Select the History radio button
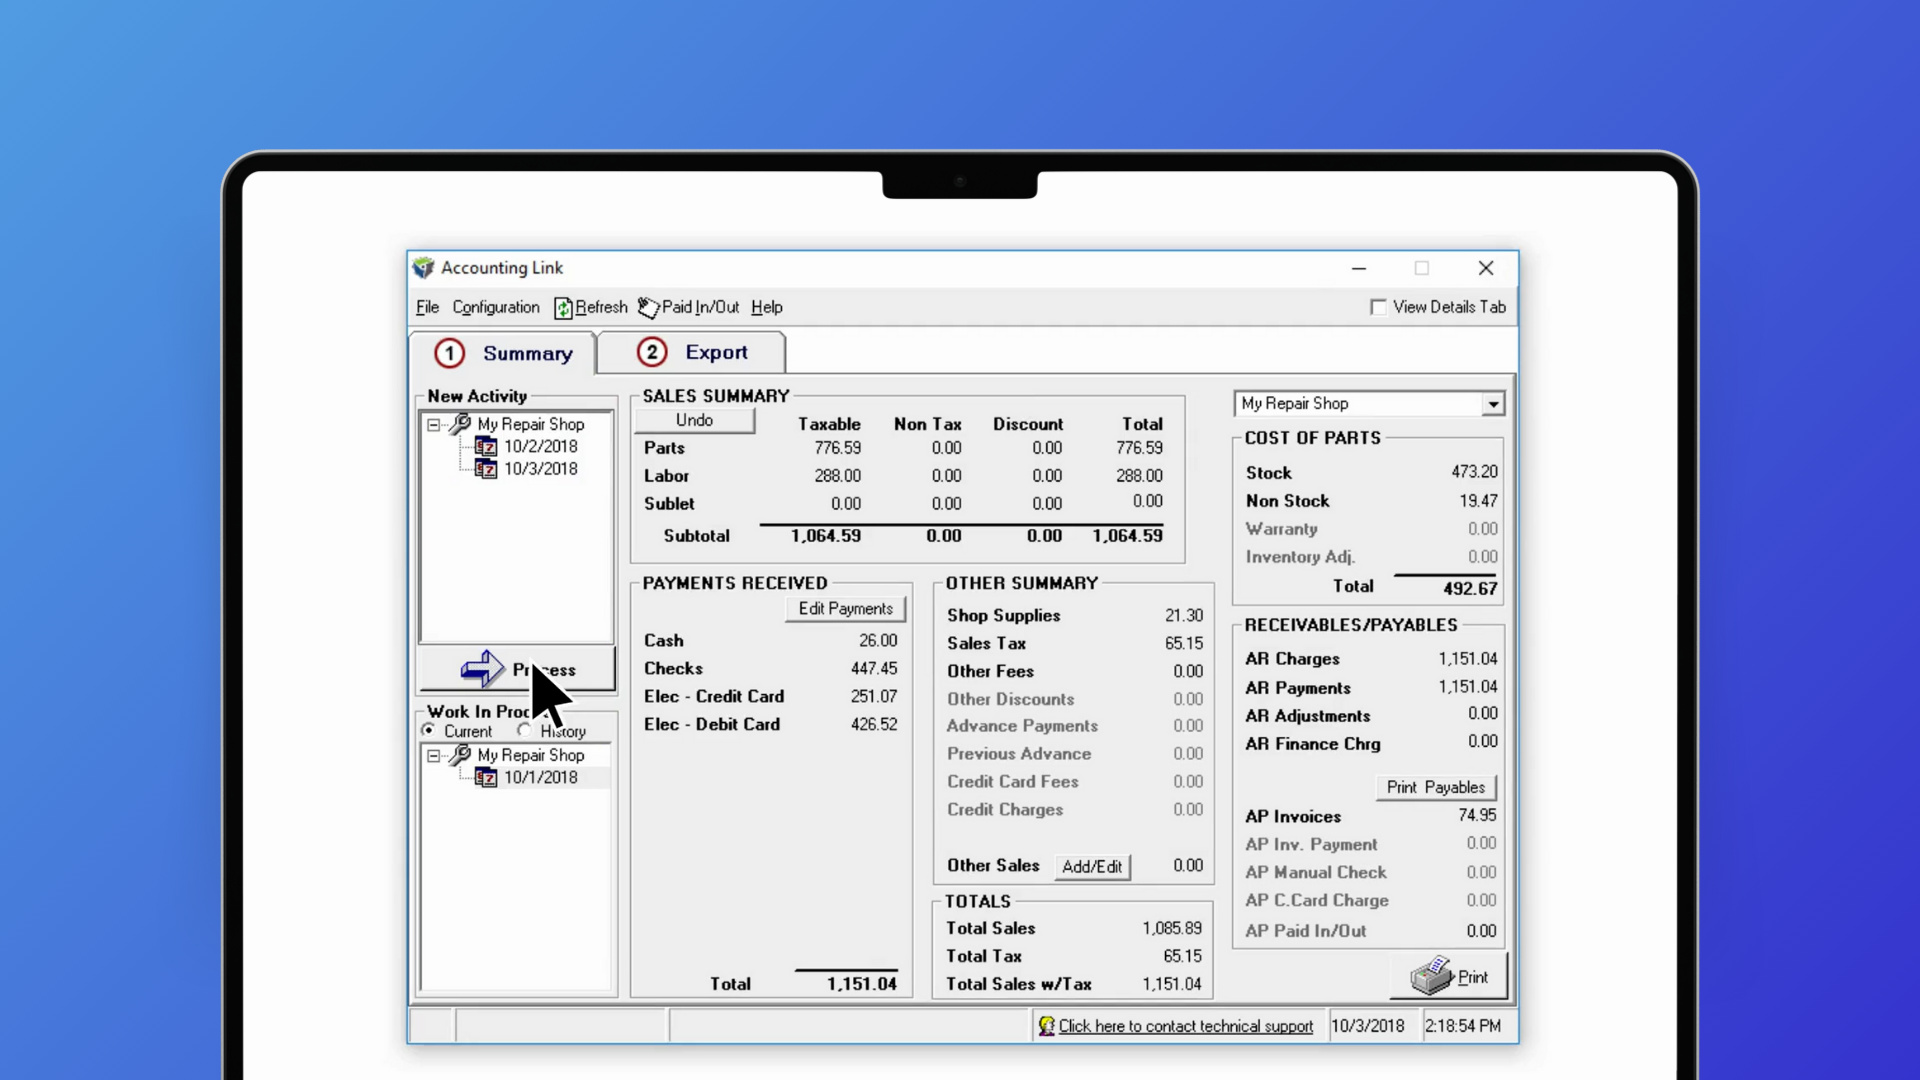1920x1080 pixels. (524, 730)
